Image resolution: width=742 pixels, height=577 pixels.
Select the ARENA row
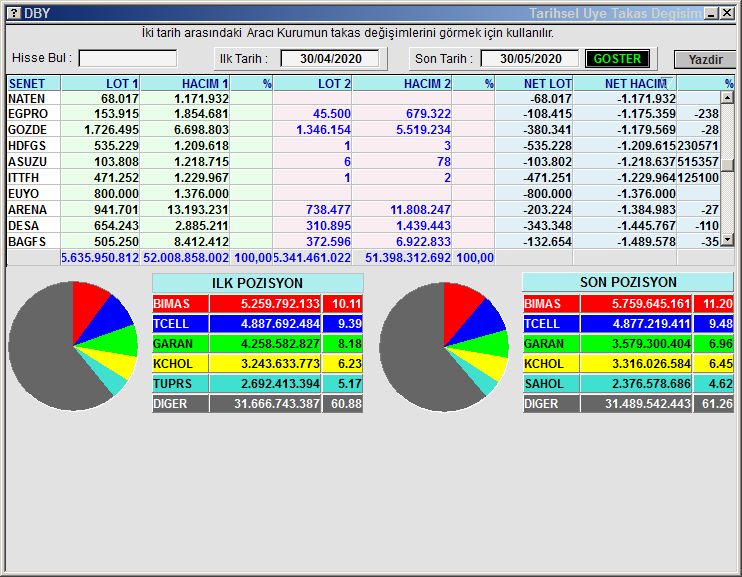(x=363, y=210)
